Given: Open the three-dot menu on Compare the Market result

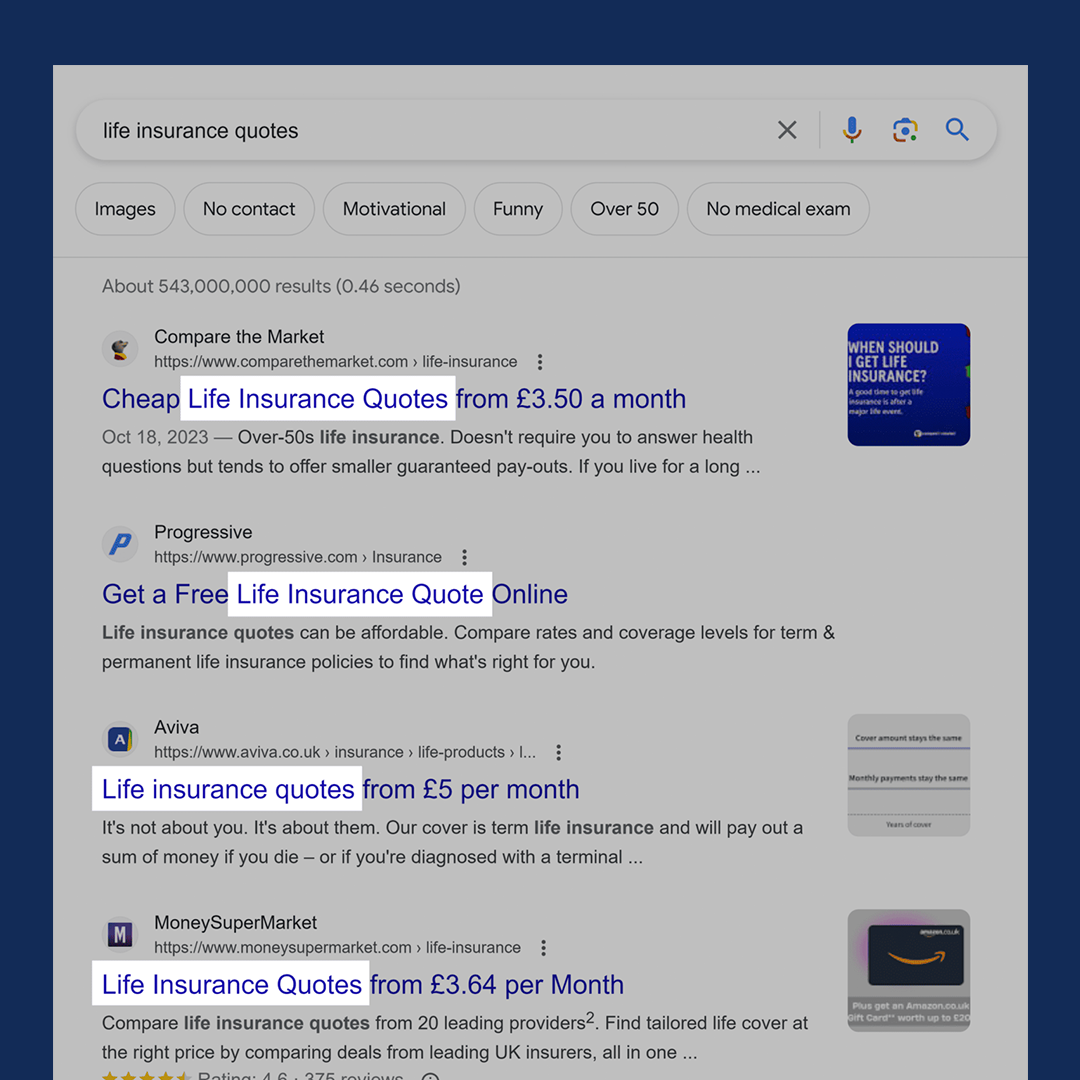Looking at the screenshot, I should click(539, 362).
